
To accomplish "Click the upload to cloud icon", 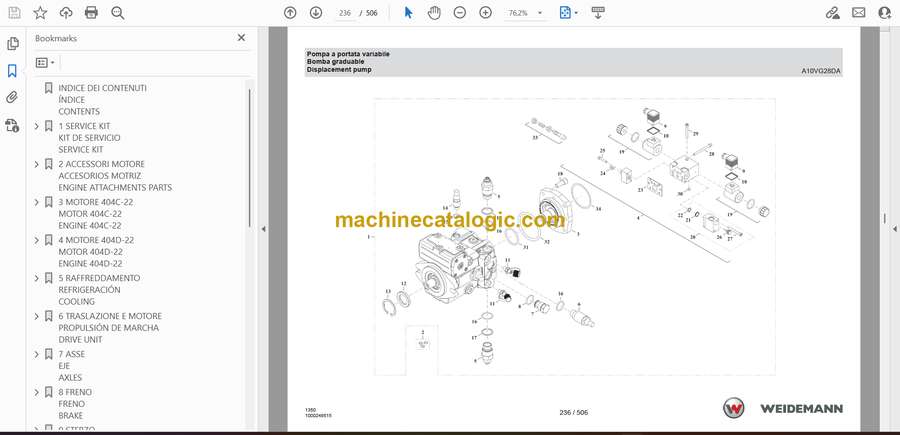I will 66,13.
